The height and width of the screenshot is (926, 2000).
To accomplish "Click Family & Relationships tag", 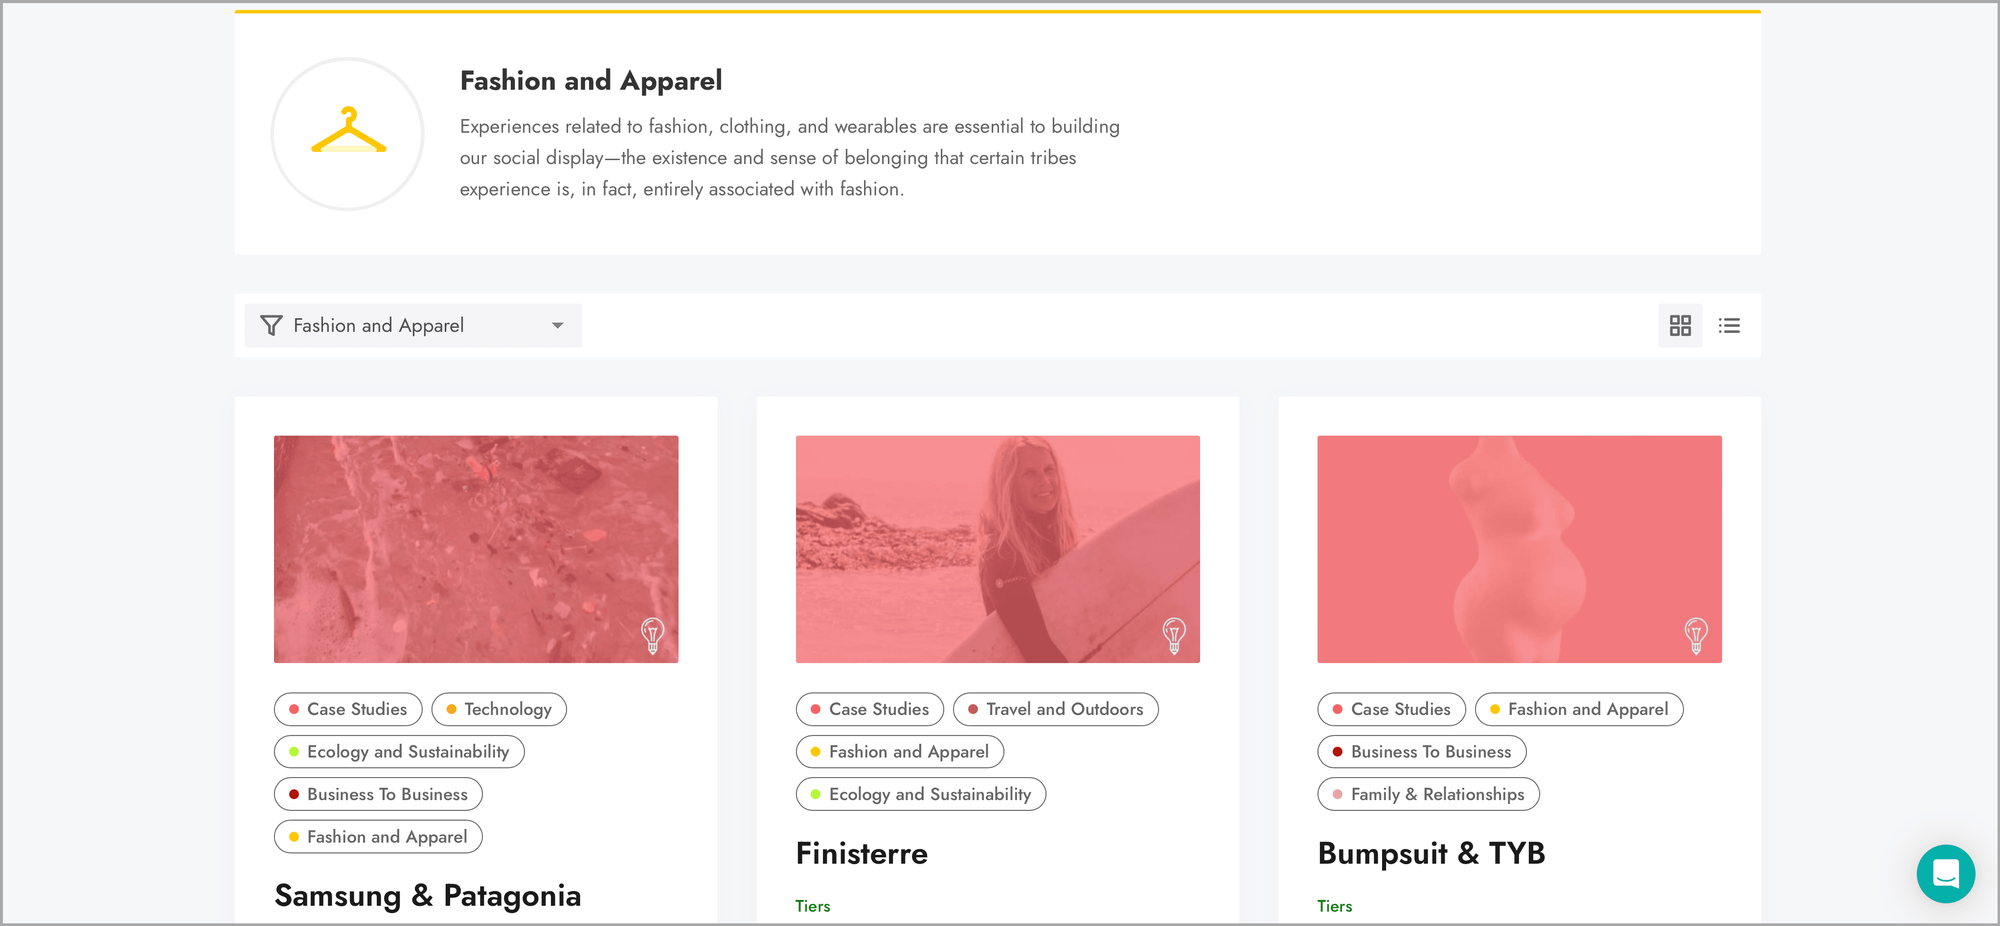I will click(1428, 794).
